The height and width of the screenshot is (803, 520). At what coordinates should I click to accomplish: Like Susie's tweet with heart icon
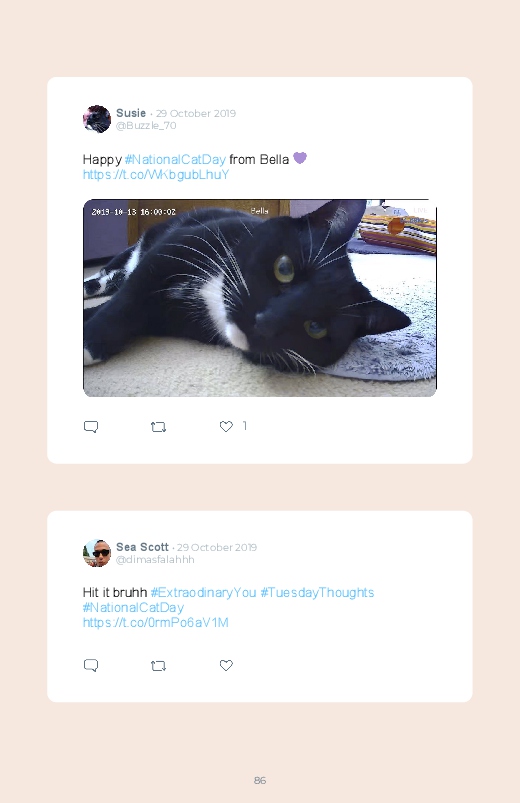click(226, 426)
